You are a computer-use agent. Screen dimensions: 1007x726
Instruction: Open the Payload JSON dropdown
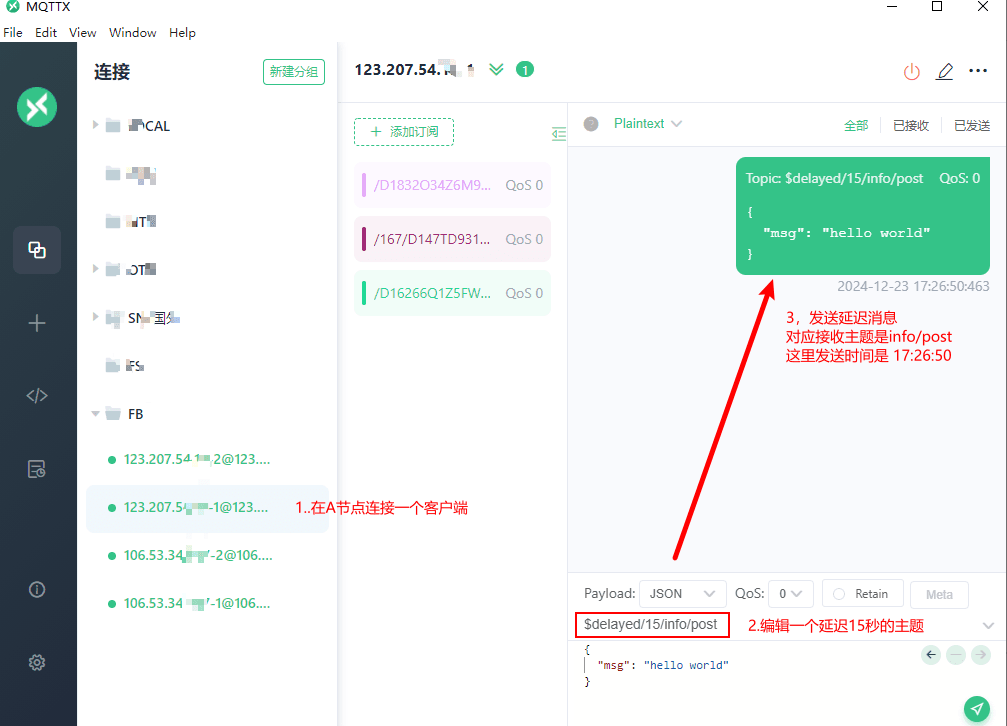[x=683, y=594]
